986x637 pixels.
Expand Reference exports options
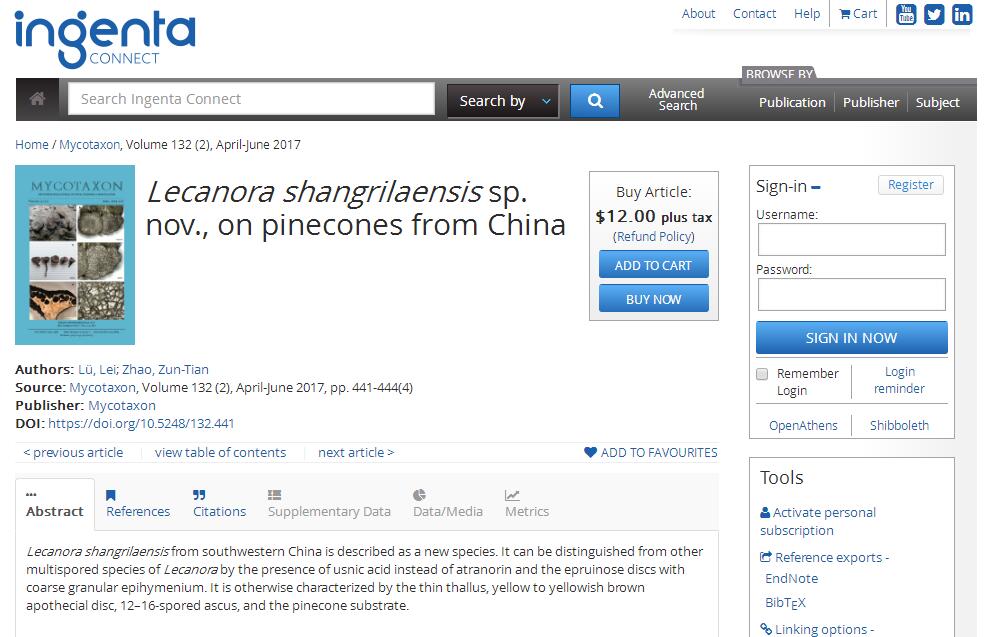(824, 557)
